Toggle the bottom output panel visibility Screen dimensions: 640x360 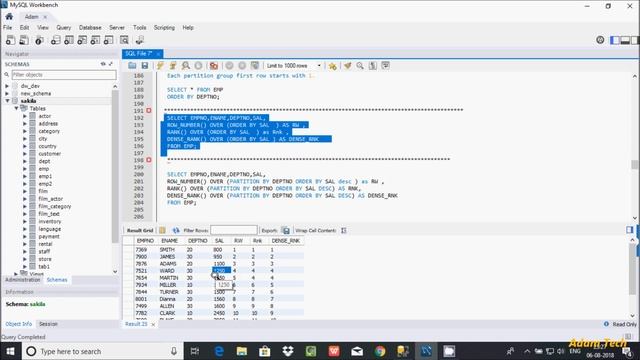[x=625, y=40]
